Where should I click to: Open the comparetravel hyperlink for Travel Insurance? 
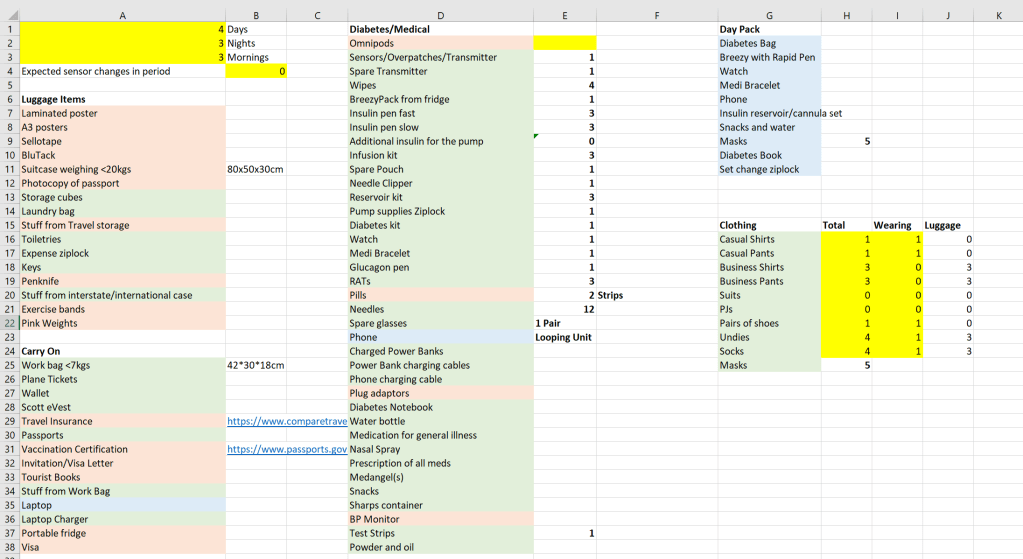[x=287, y=421]
